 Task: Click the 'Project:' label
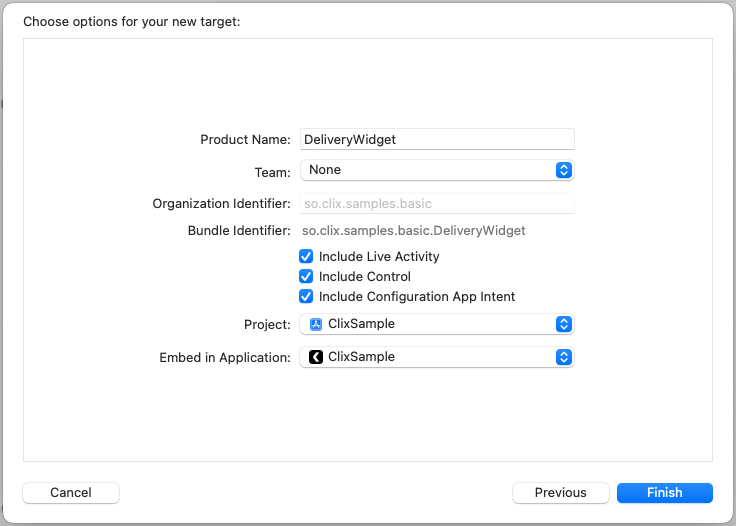pos(268,325)
